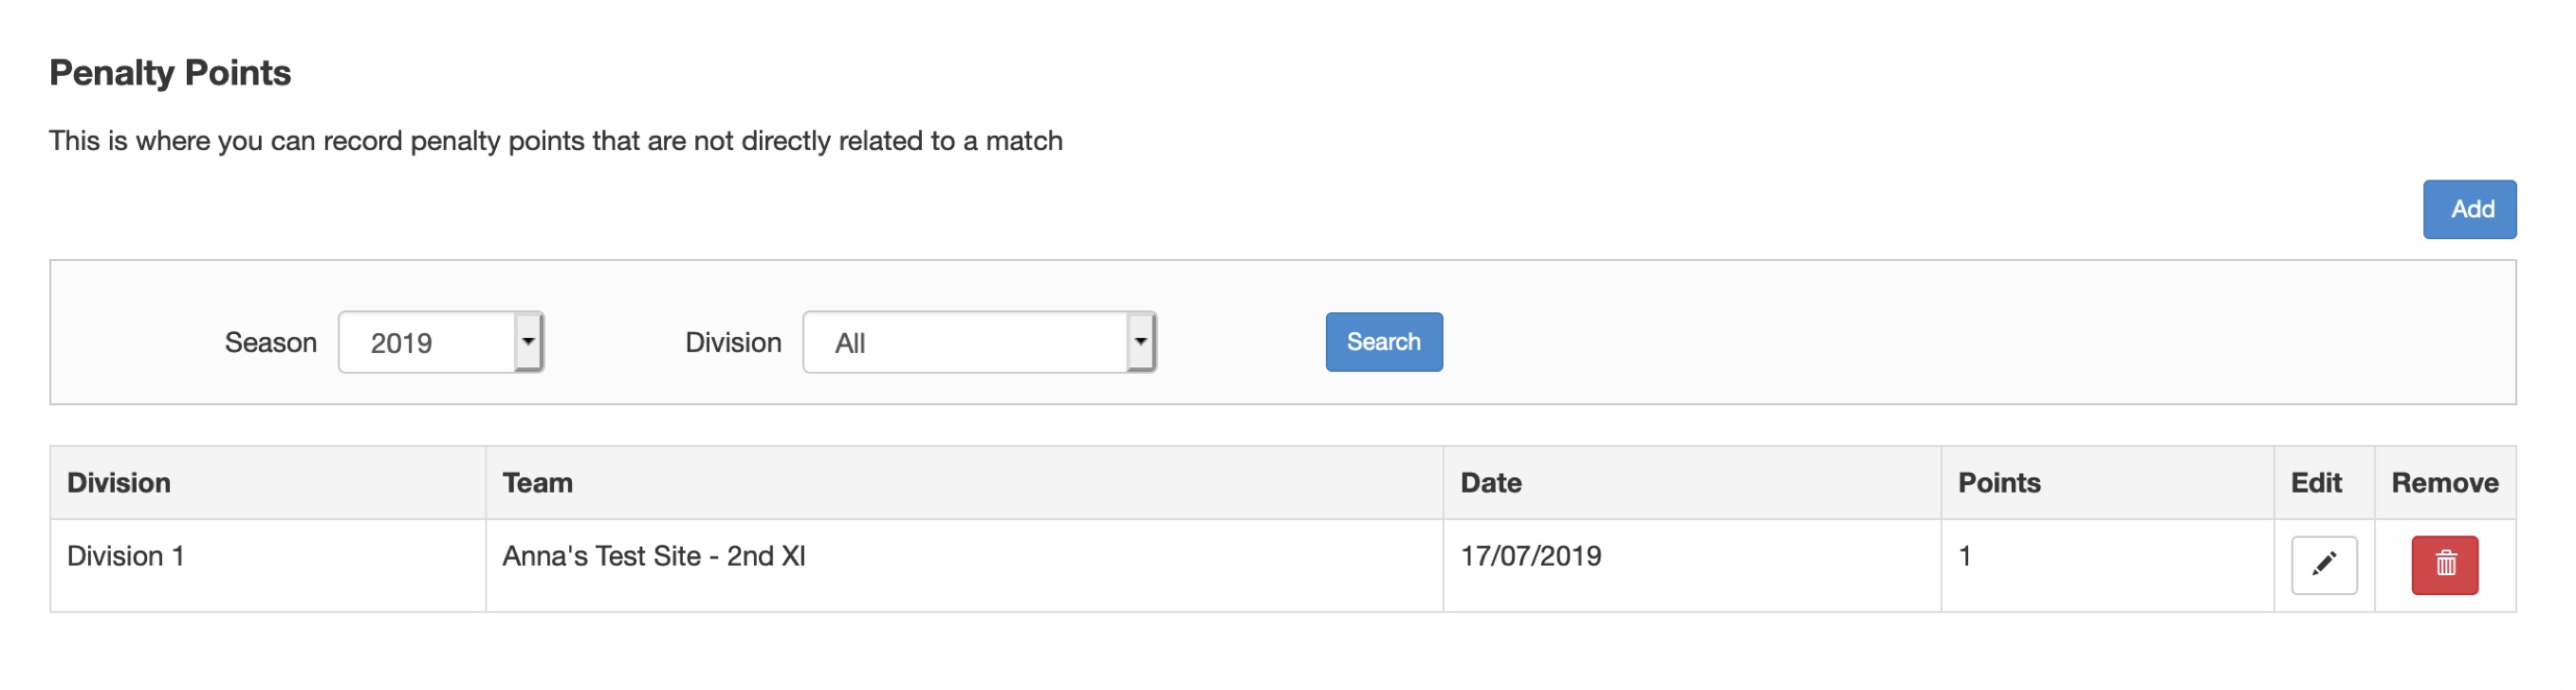Click the Edit column header

(2316, 483)
